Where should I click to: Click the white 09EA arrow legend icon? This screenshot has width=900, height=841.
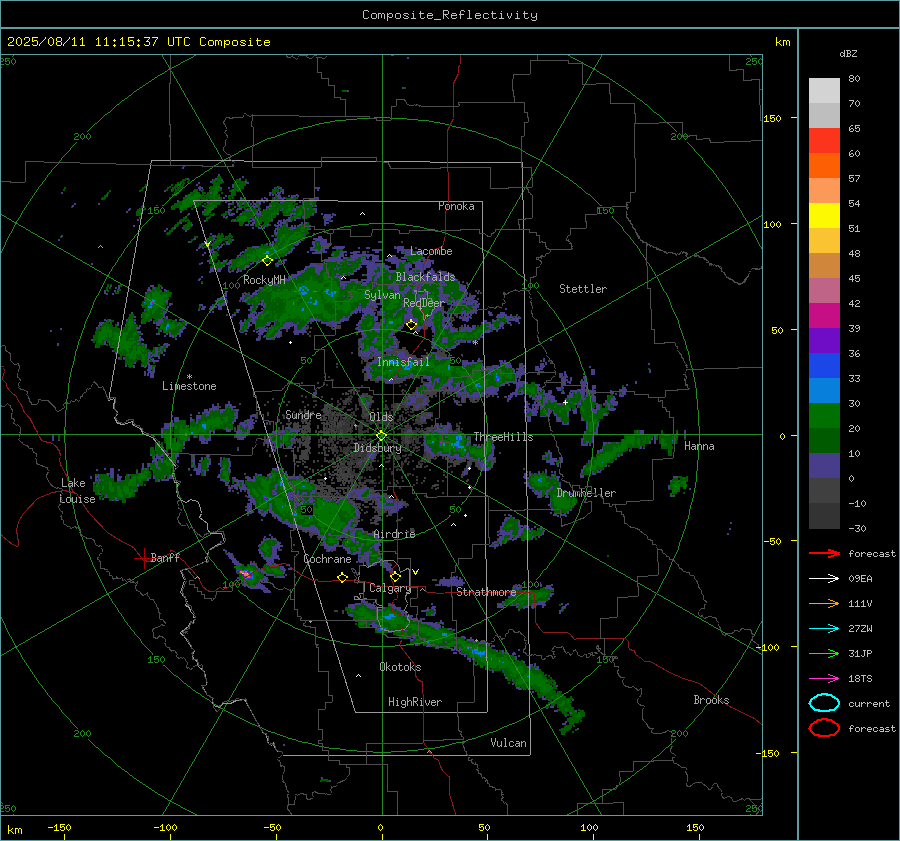824,579
